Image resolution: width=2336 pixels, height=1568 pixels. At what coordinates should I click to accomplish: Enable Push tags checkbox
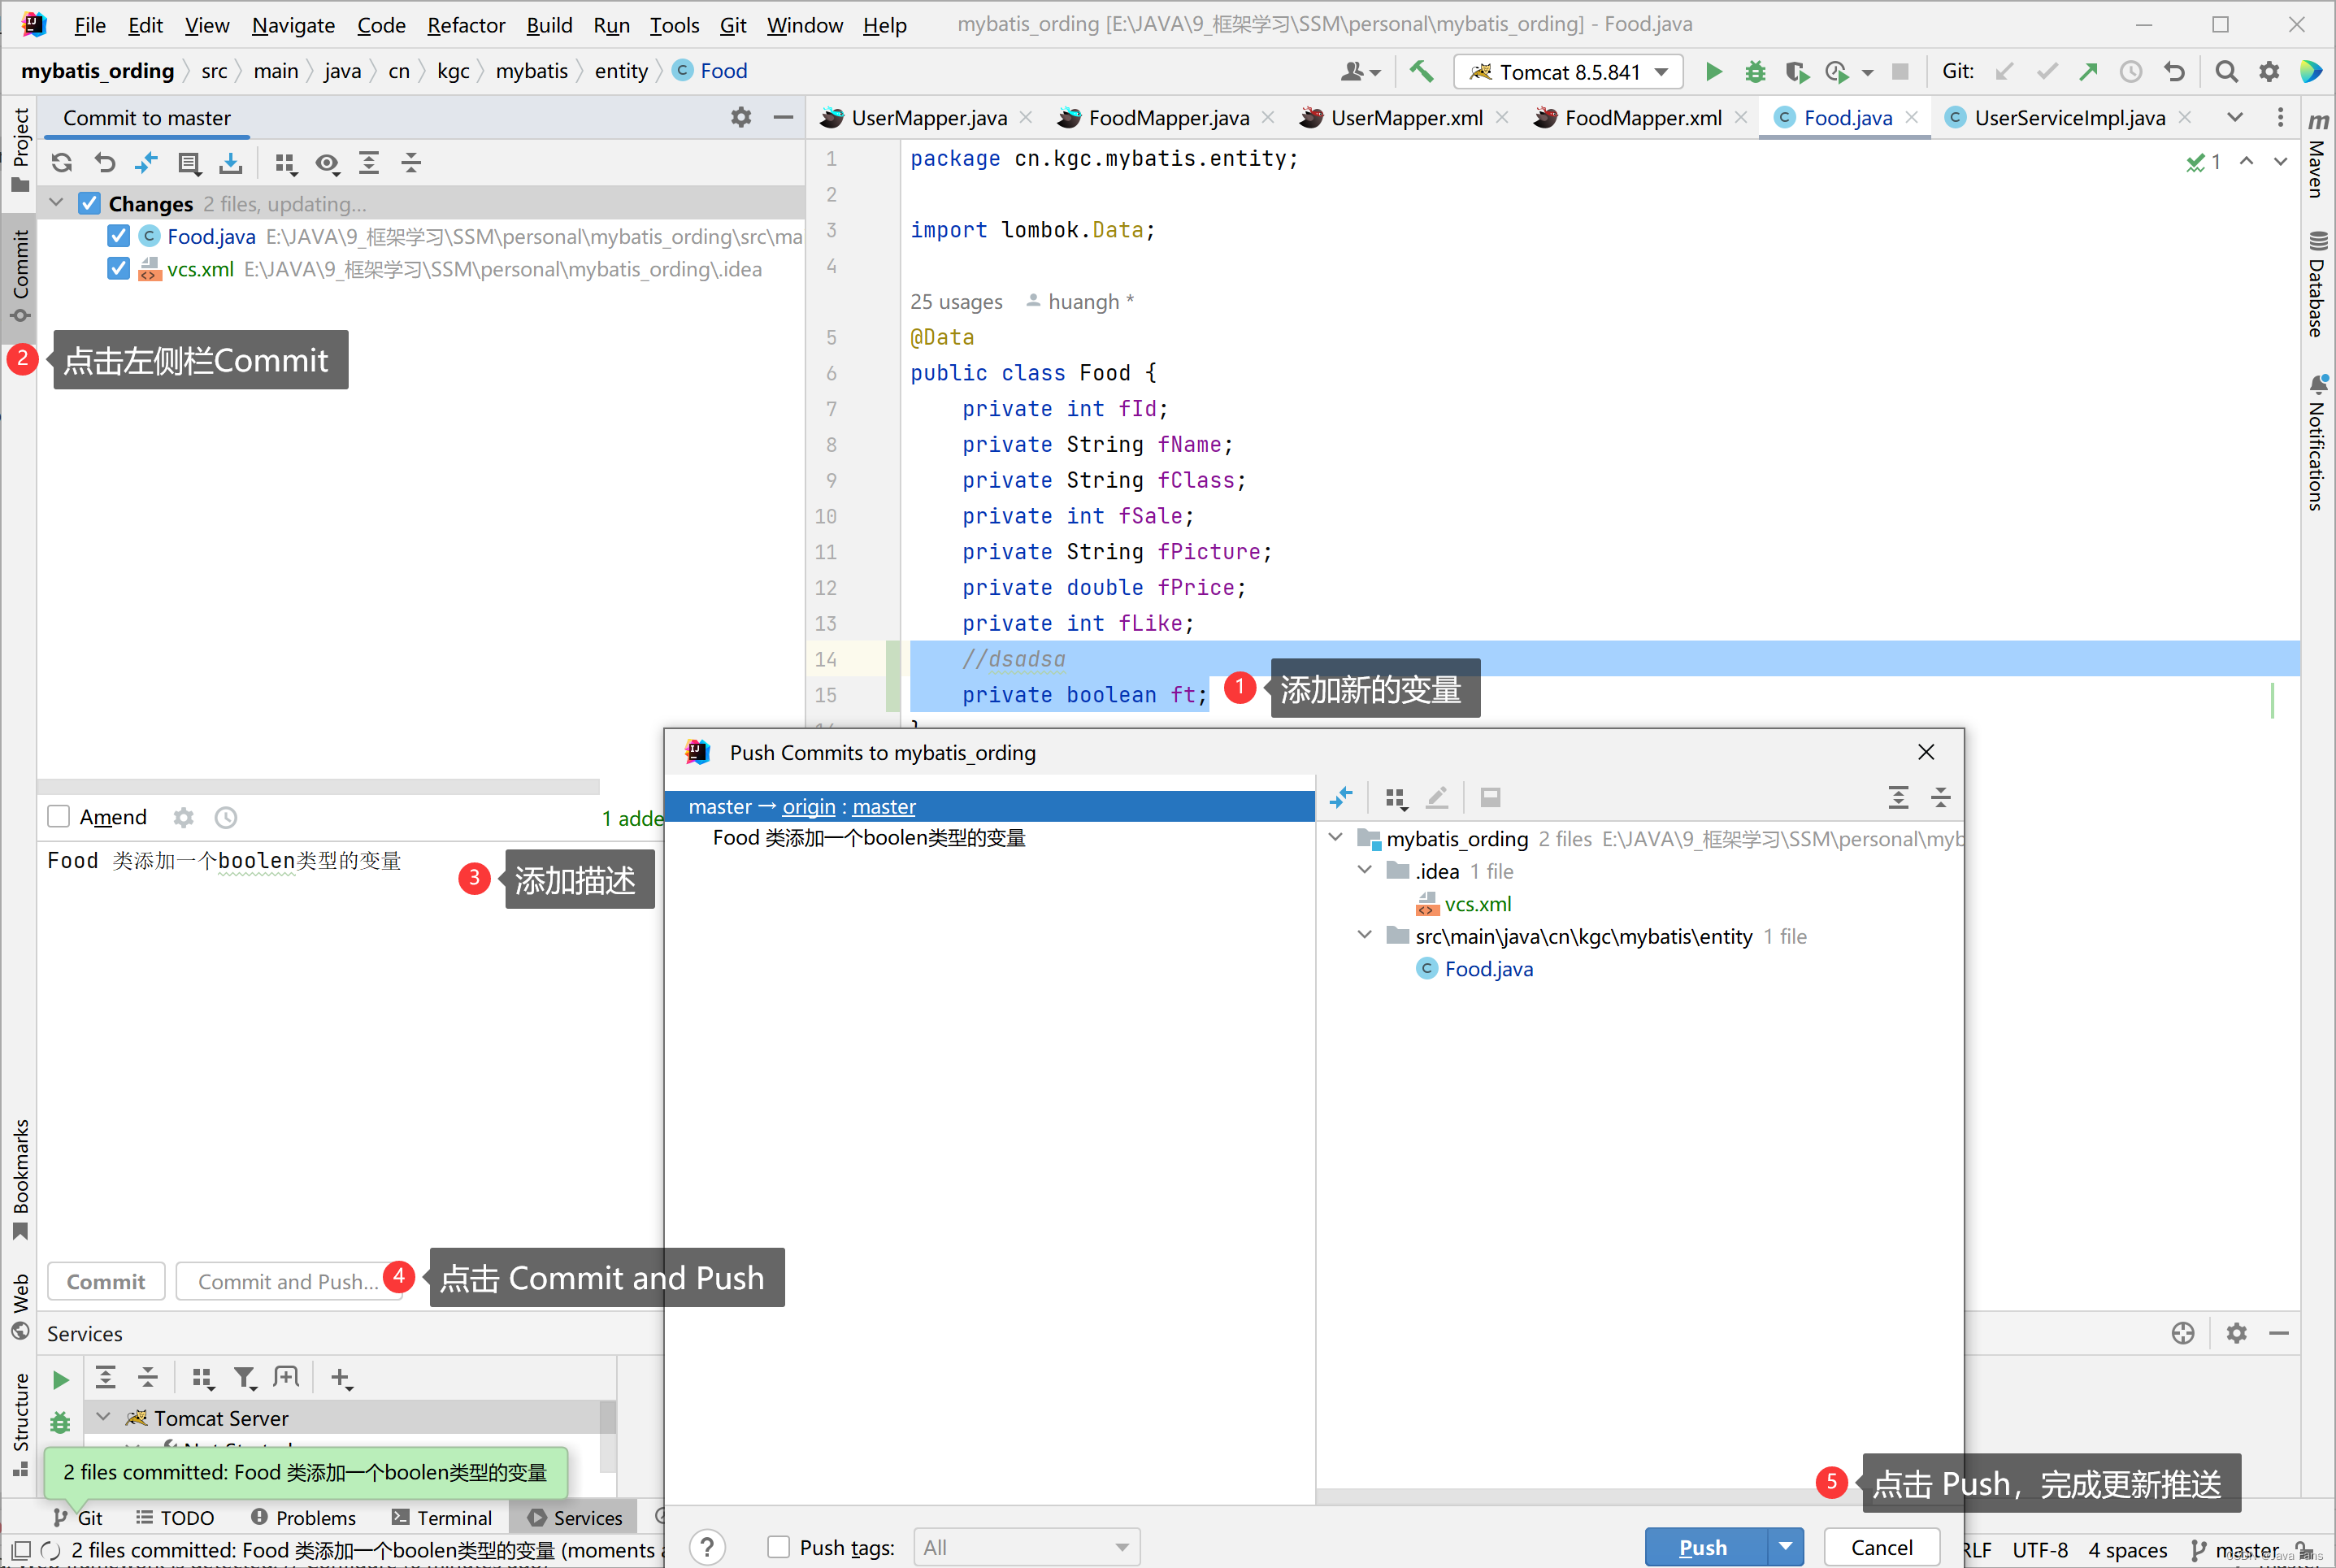[778, 1547]
